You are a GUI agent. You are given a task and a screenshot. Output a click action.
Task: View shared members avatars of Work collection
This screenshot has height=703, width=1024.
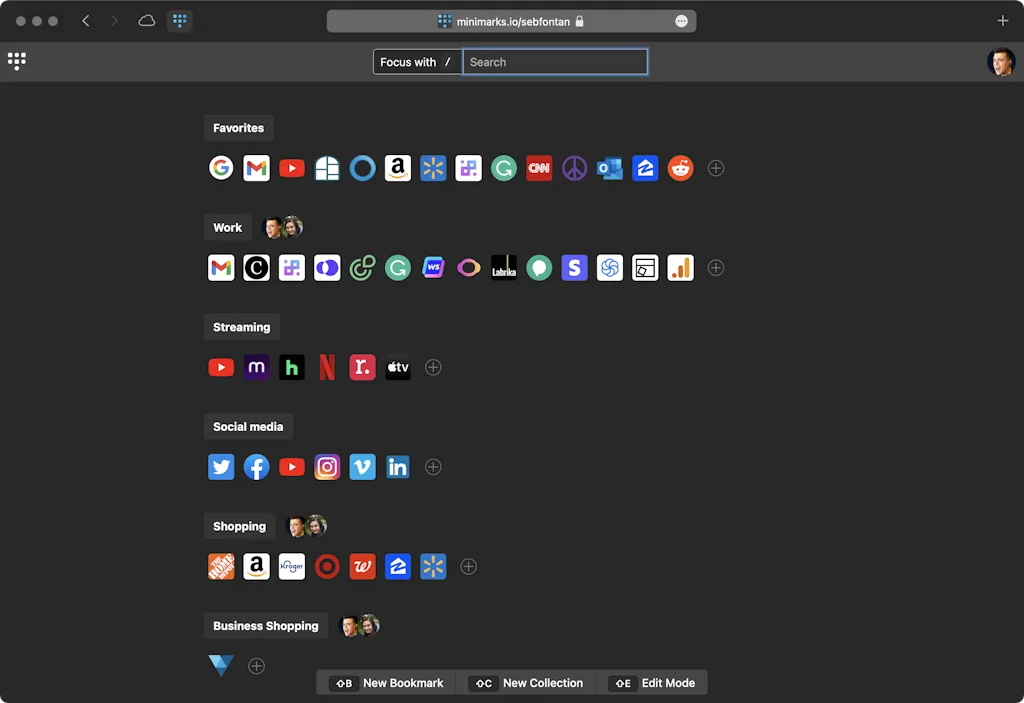pyautogui.click(x=282, y=227)
